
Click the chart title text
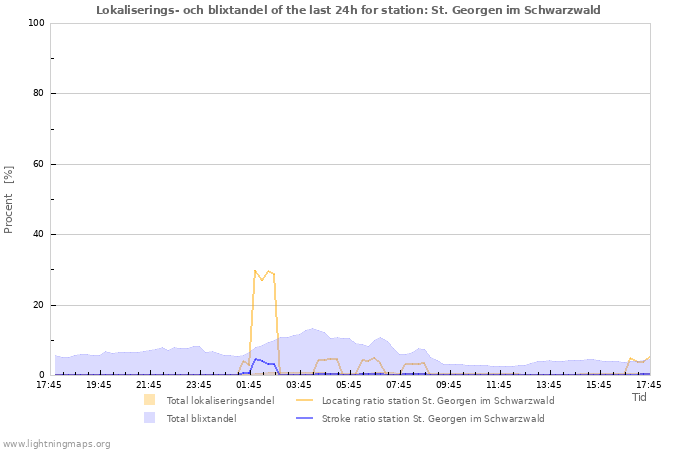[349, 10]
